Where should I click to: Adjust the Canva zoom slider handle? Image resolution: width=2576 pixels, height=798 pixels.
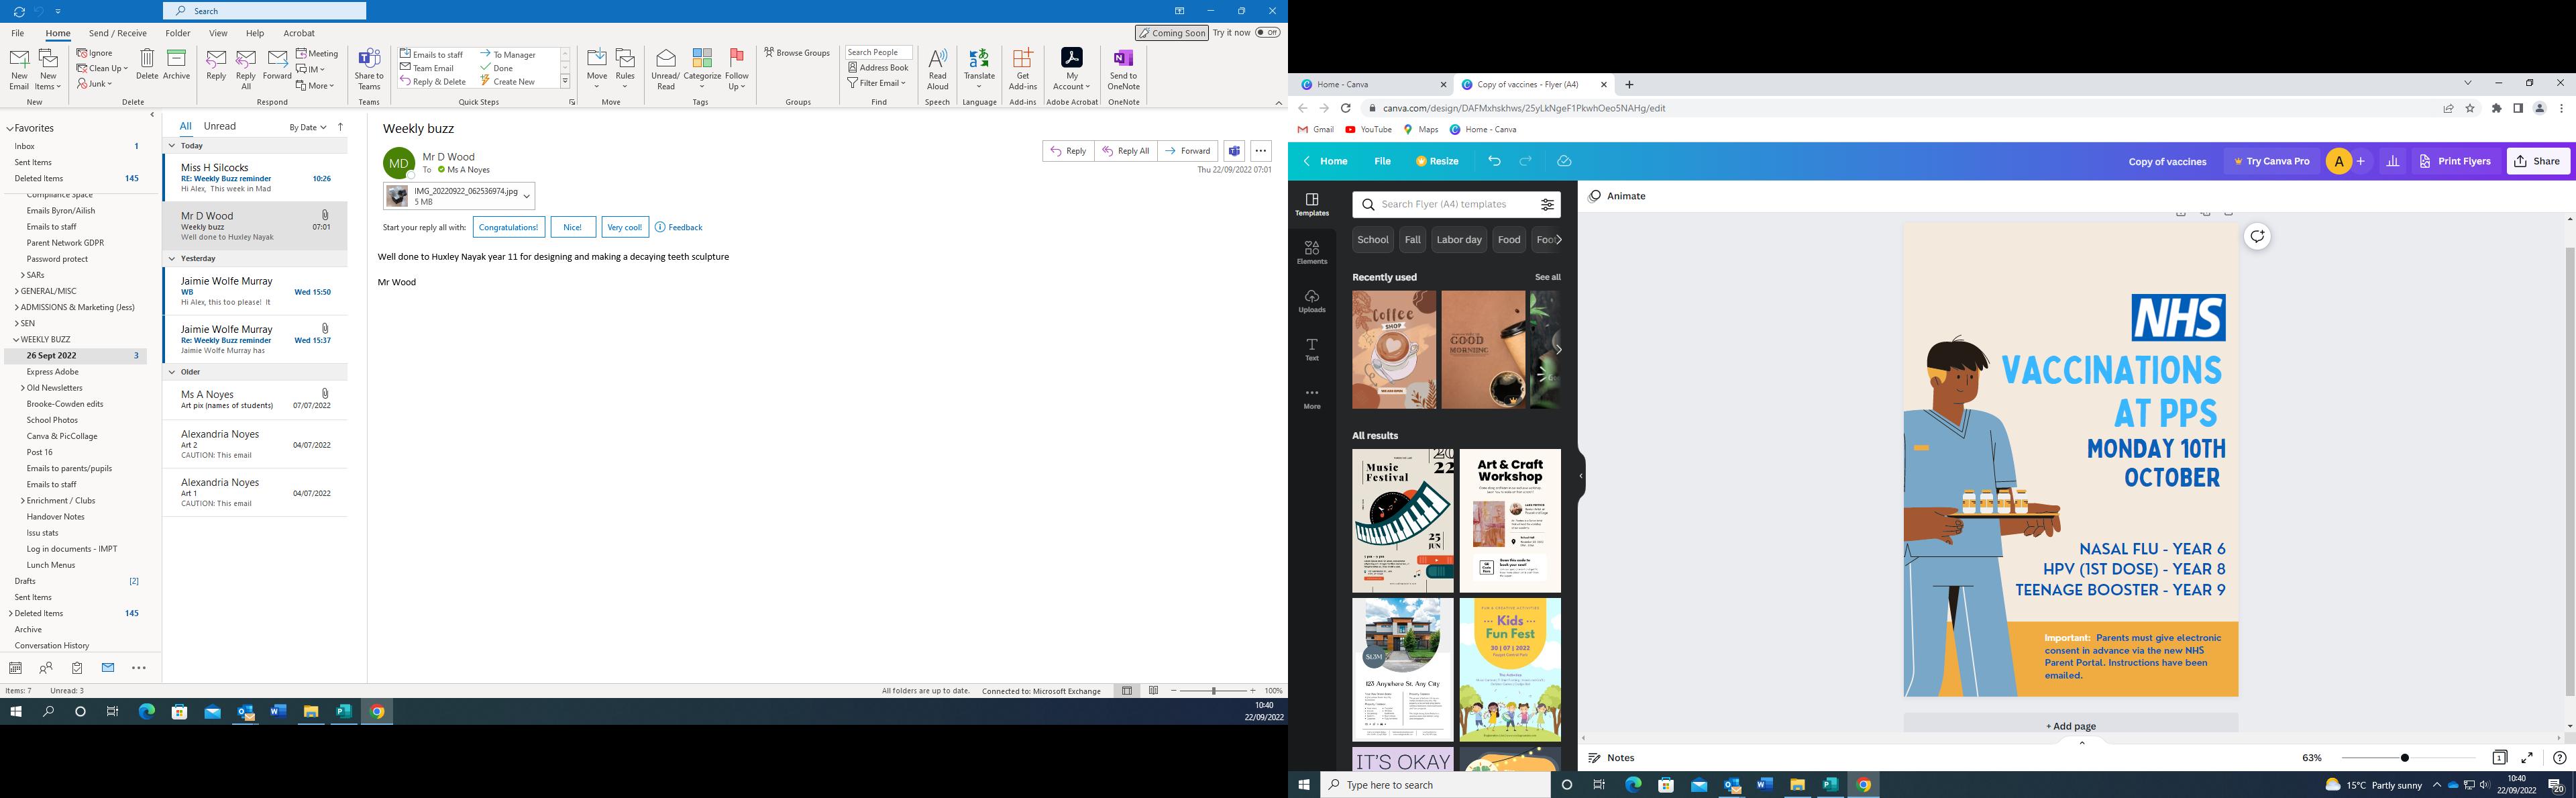[x=2404, y=758]
